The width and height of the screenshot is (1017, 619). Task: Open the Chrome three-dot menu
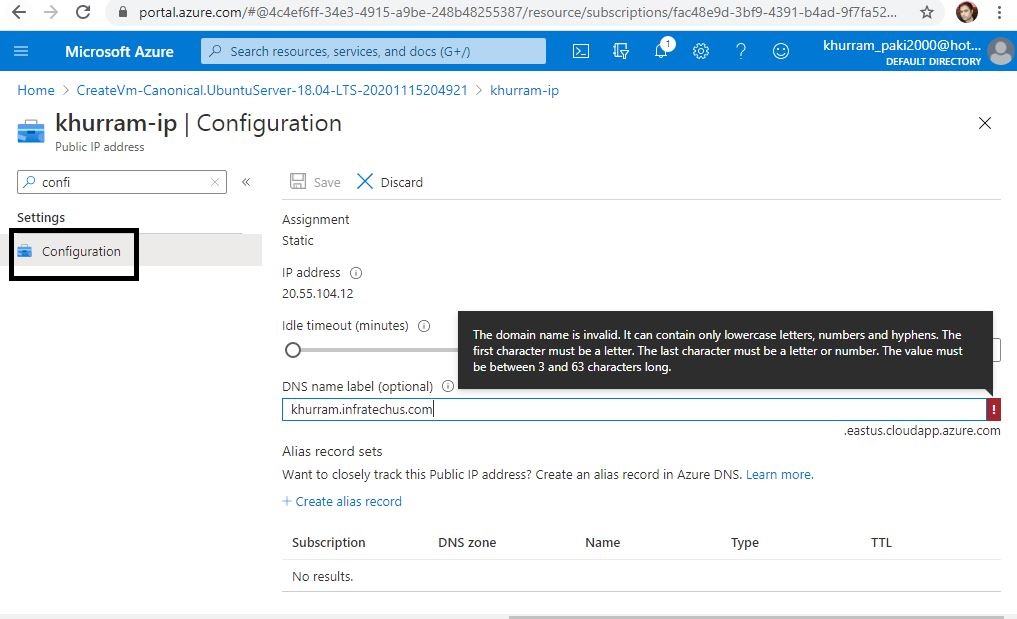999,12
